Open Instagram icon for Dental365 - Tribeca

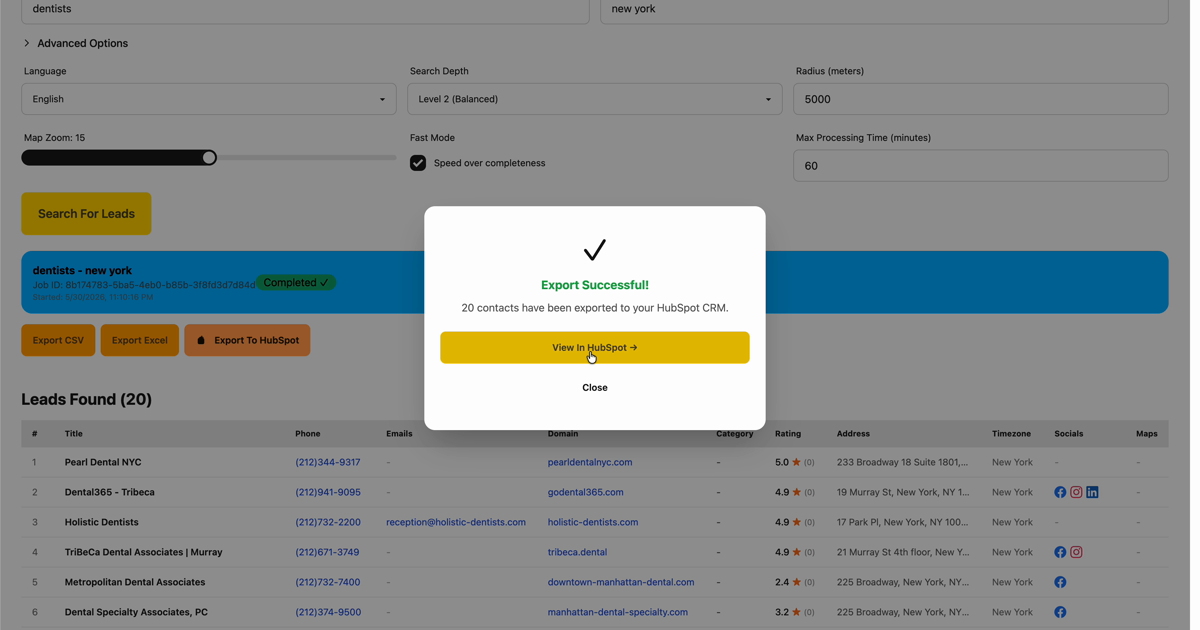pyautogui.click(x=1076, y=492)
